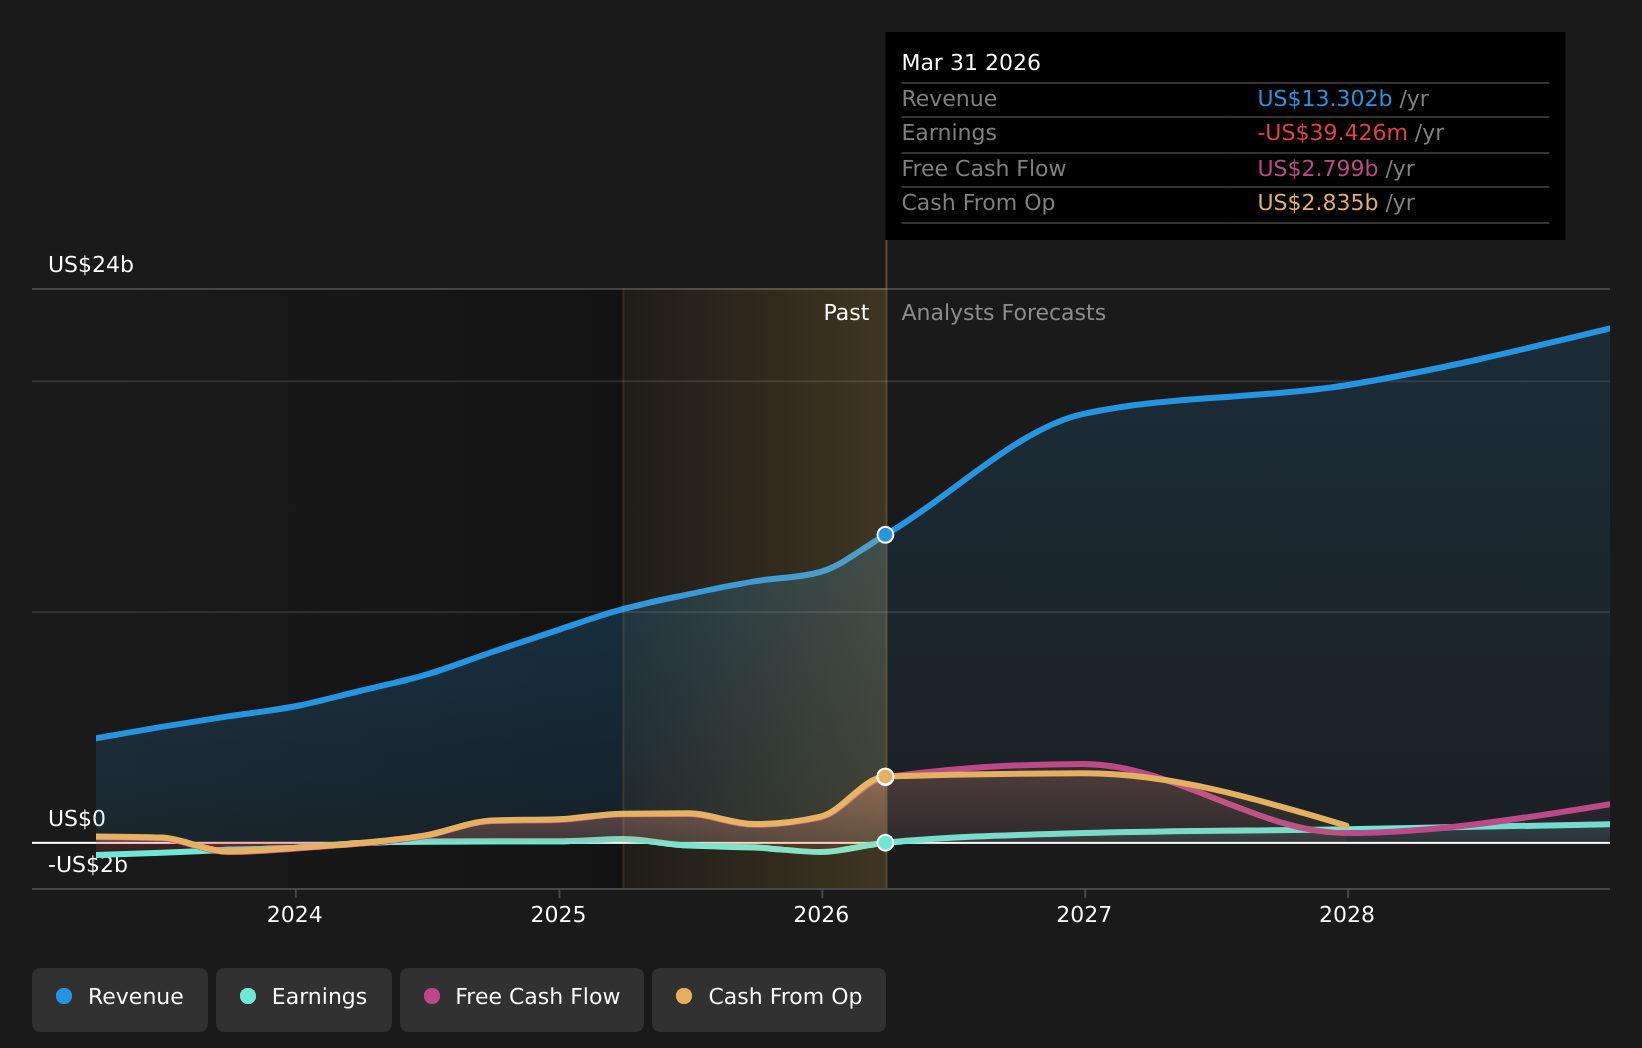
Task: Toggle the Cash From Op legend series
Action: coord(769,999)
